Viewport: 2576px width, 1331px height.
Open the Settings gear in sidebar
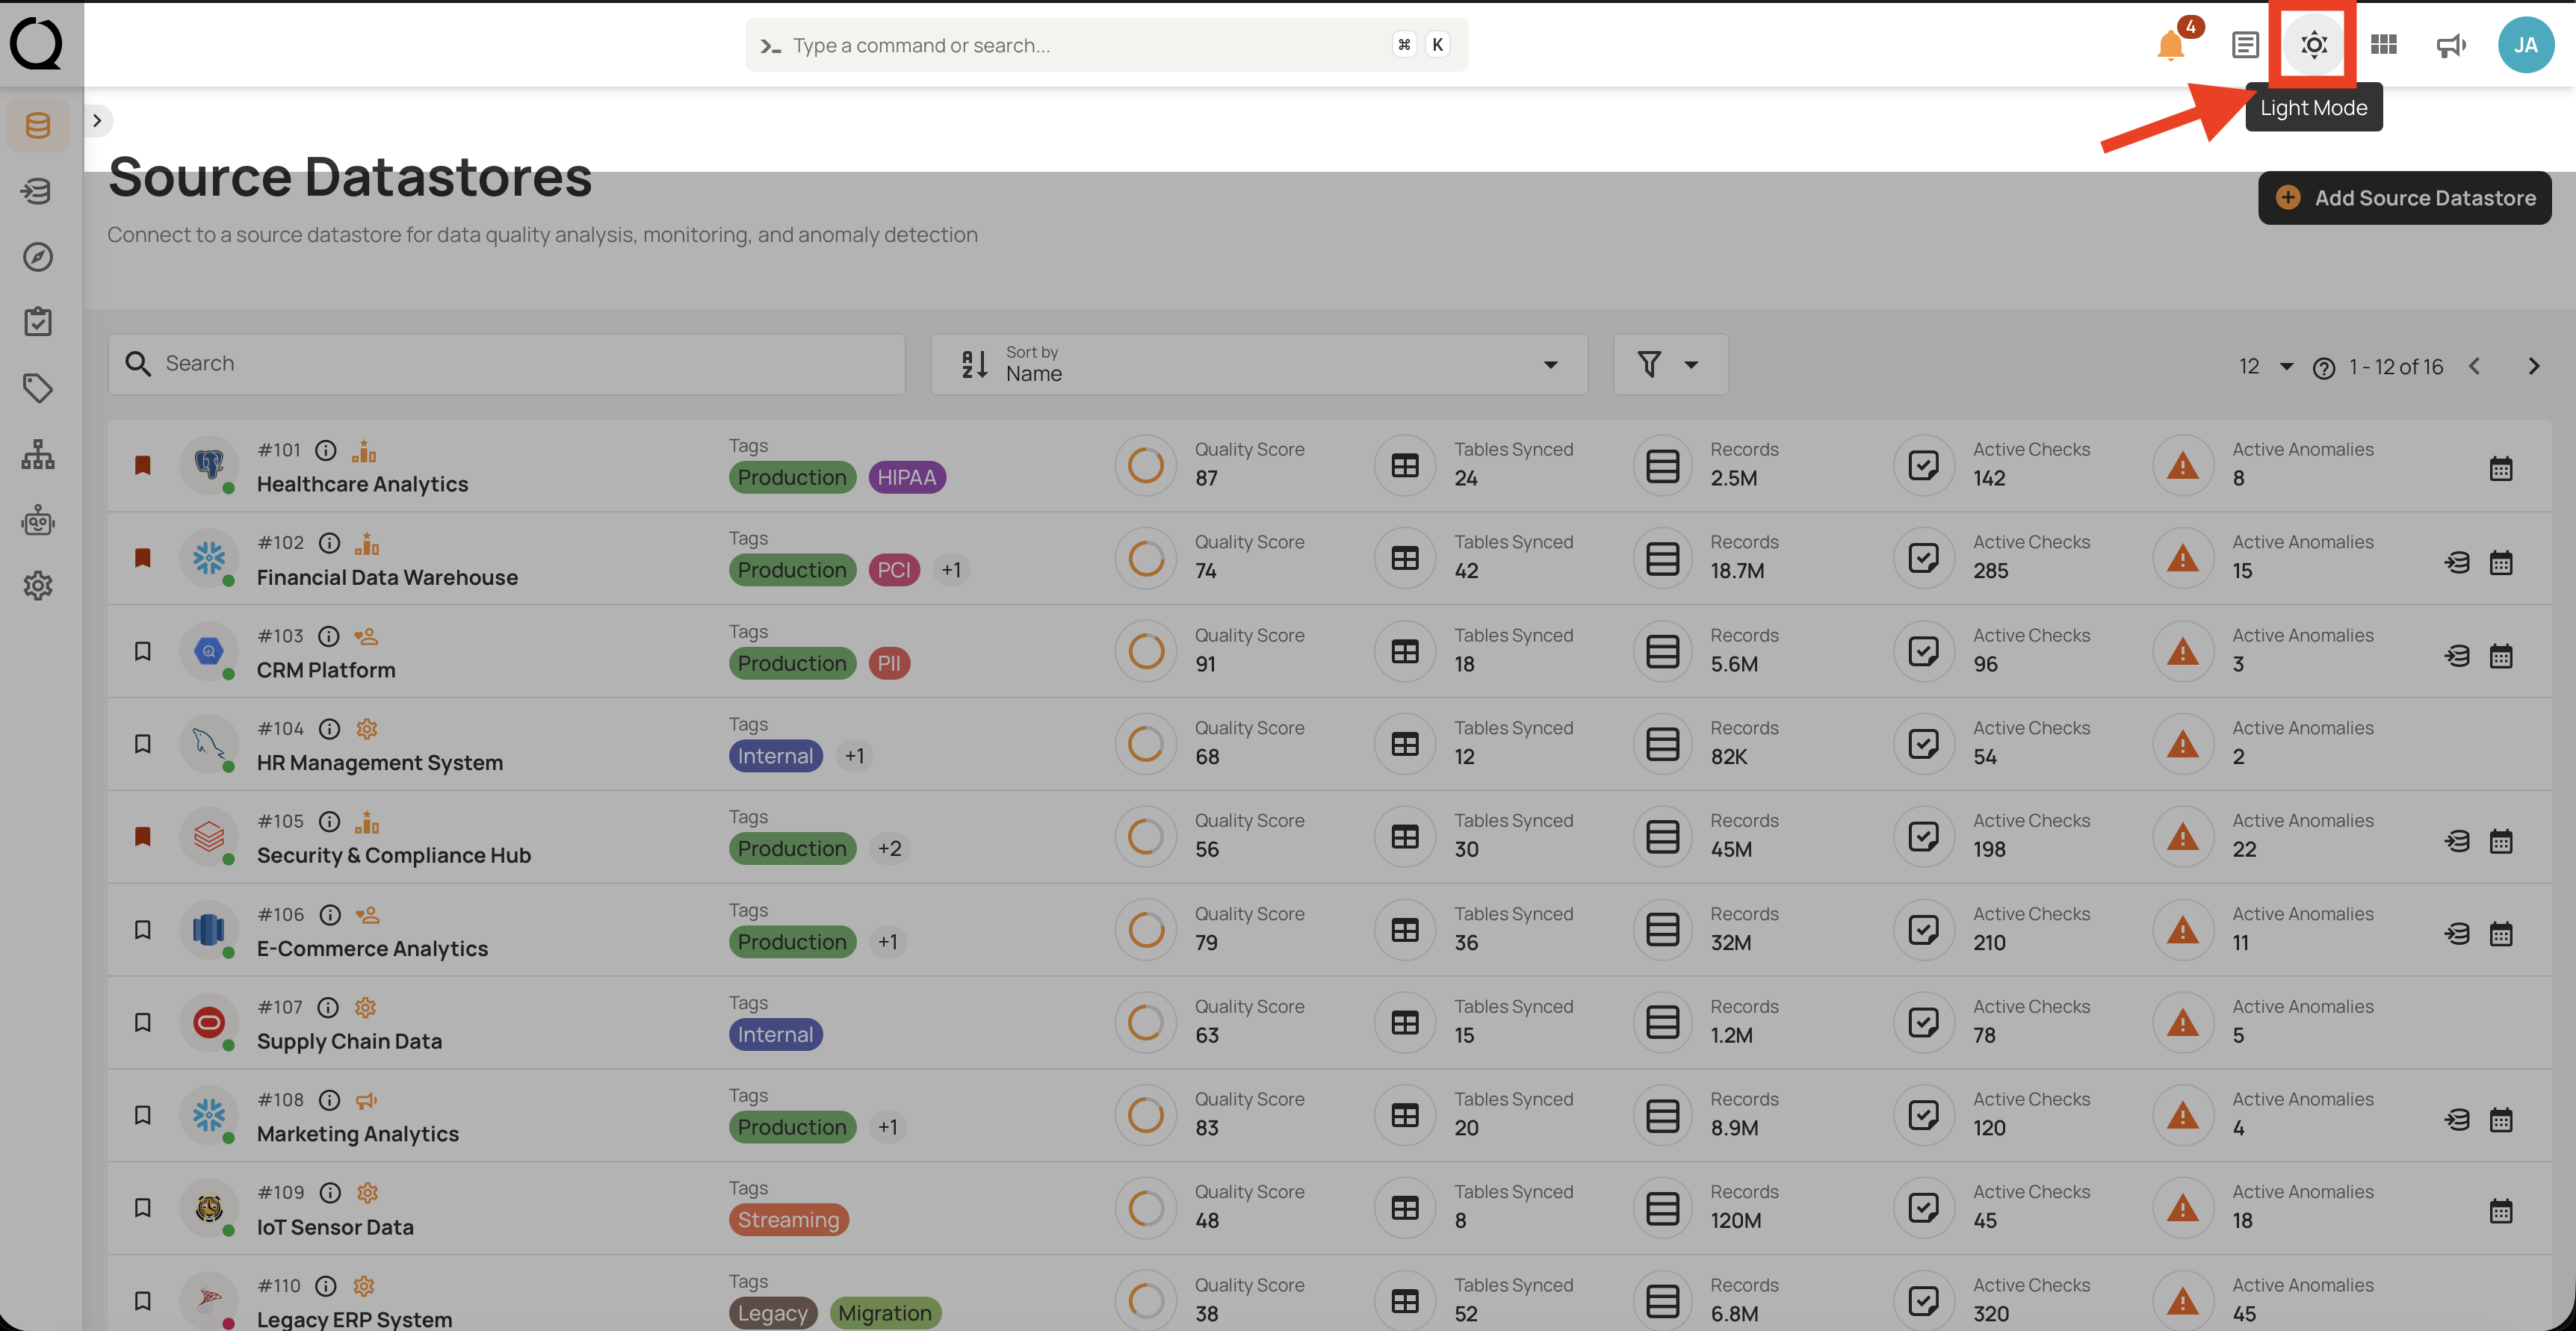tap(38, 586)
